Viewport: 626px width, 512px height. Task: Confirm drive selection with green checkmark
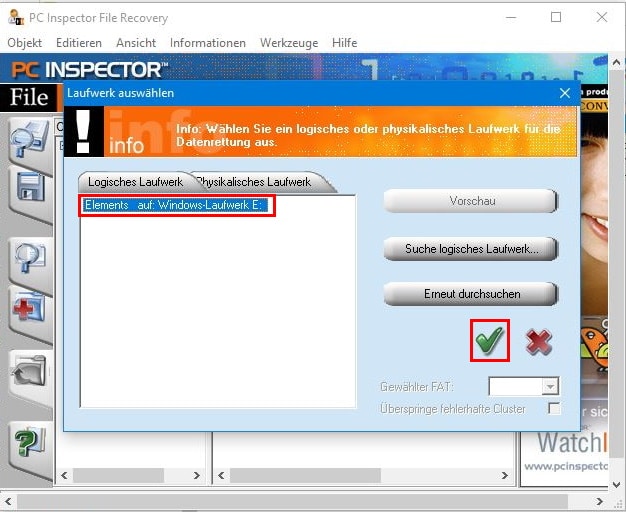click(x=489, y=340)
